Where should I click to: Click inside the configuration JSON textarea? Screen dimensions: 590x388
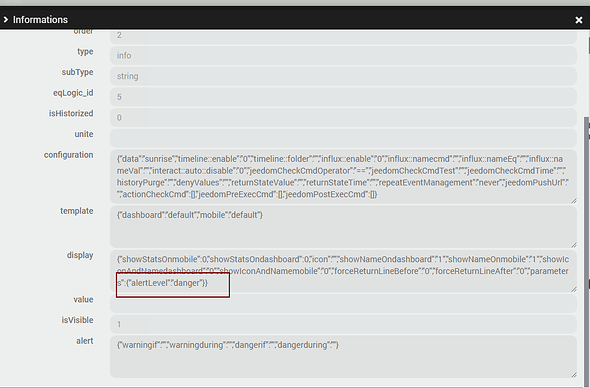coord(343,177)
